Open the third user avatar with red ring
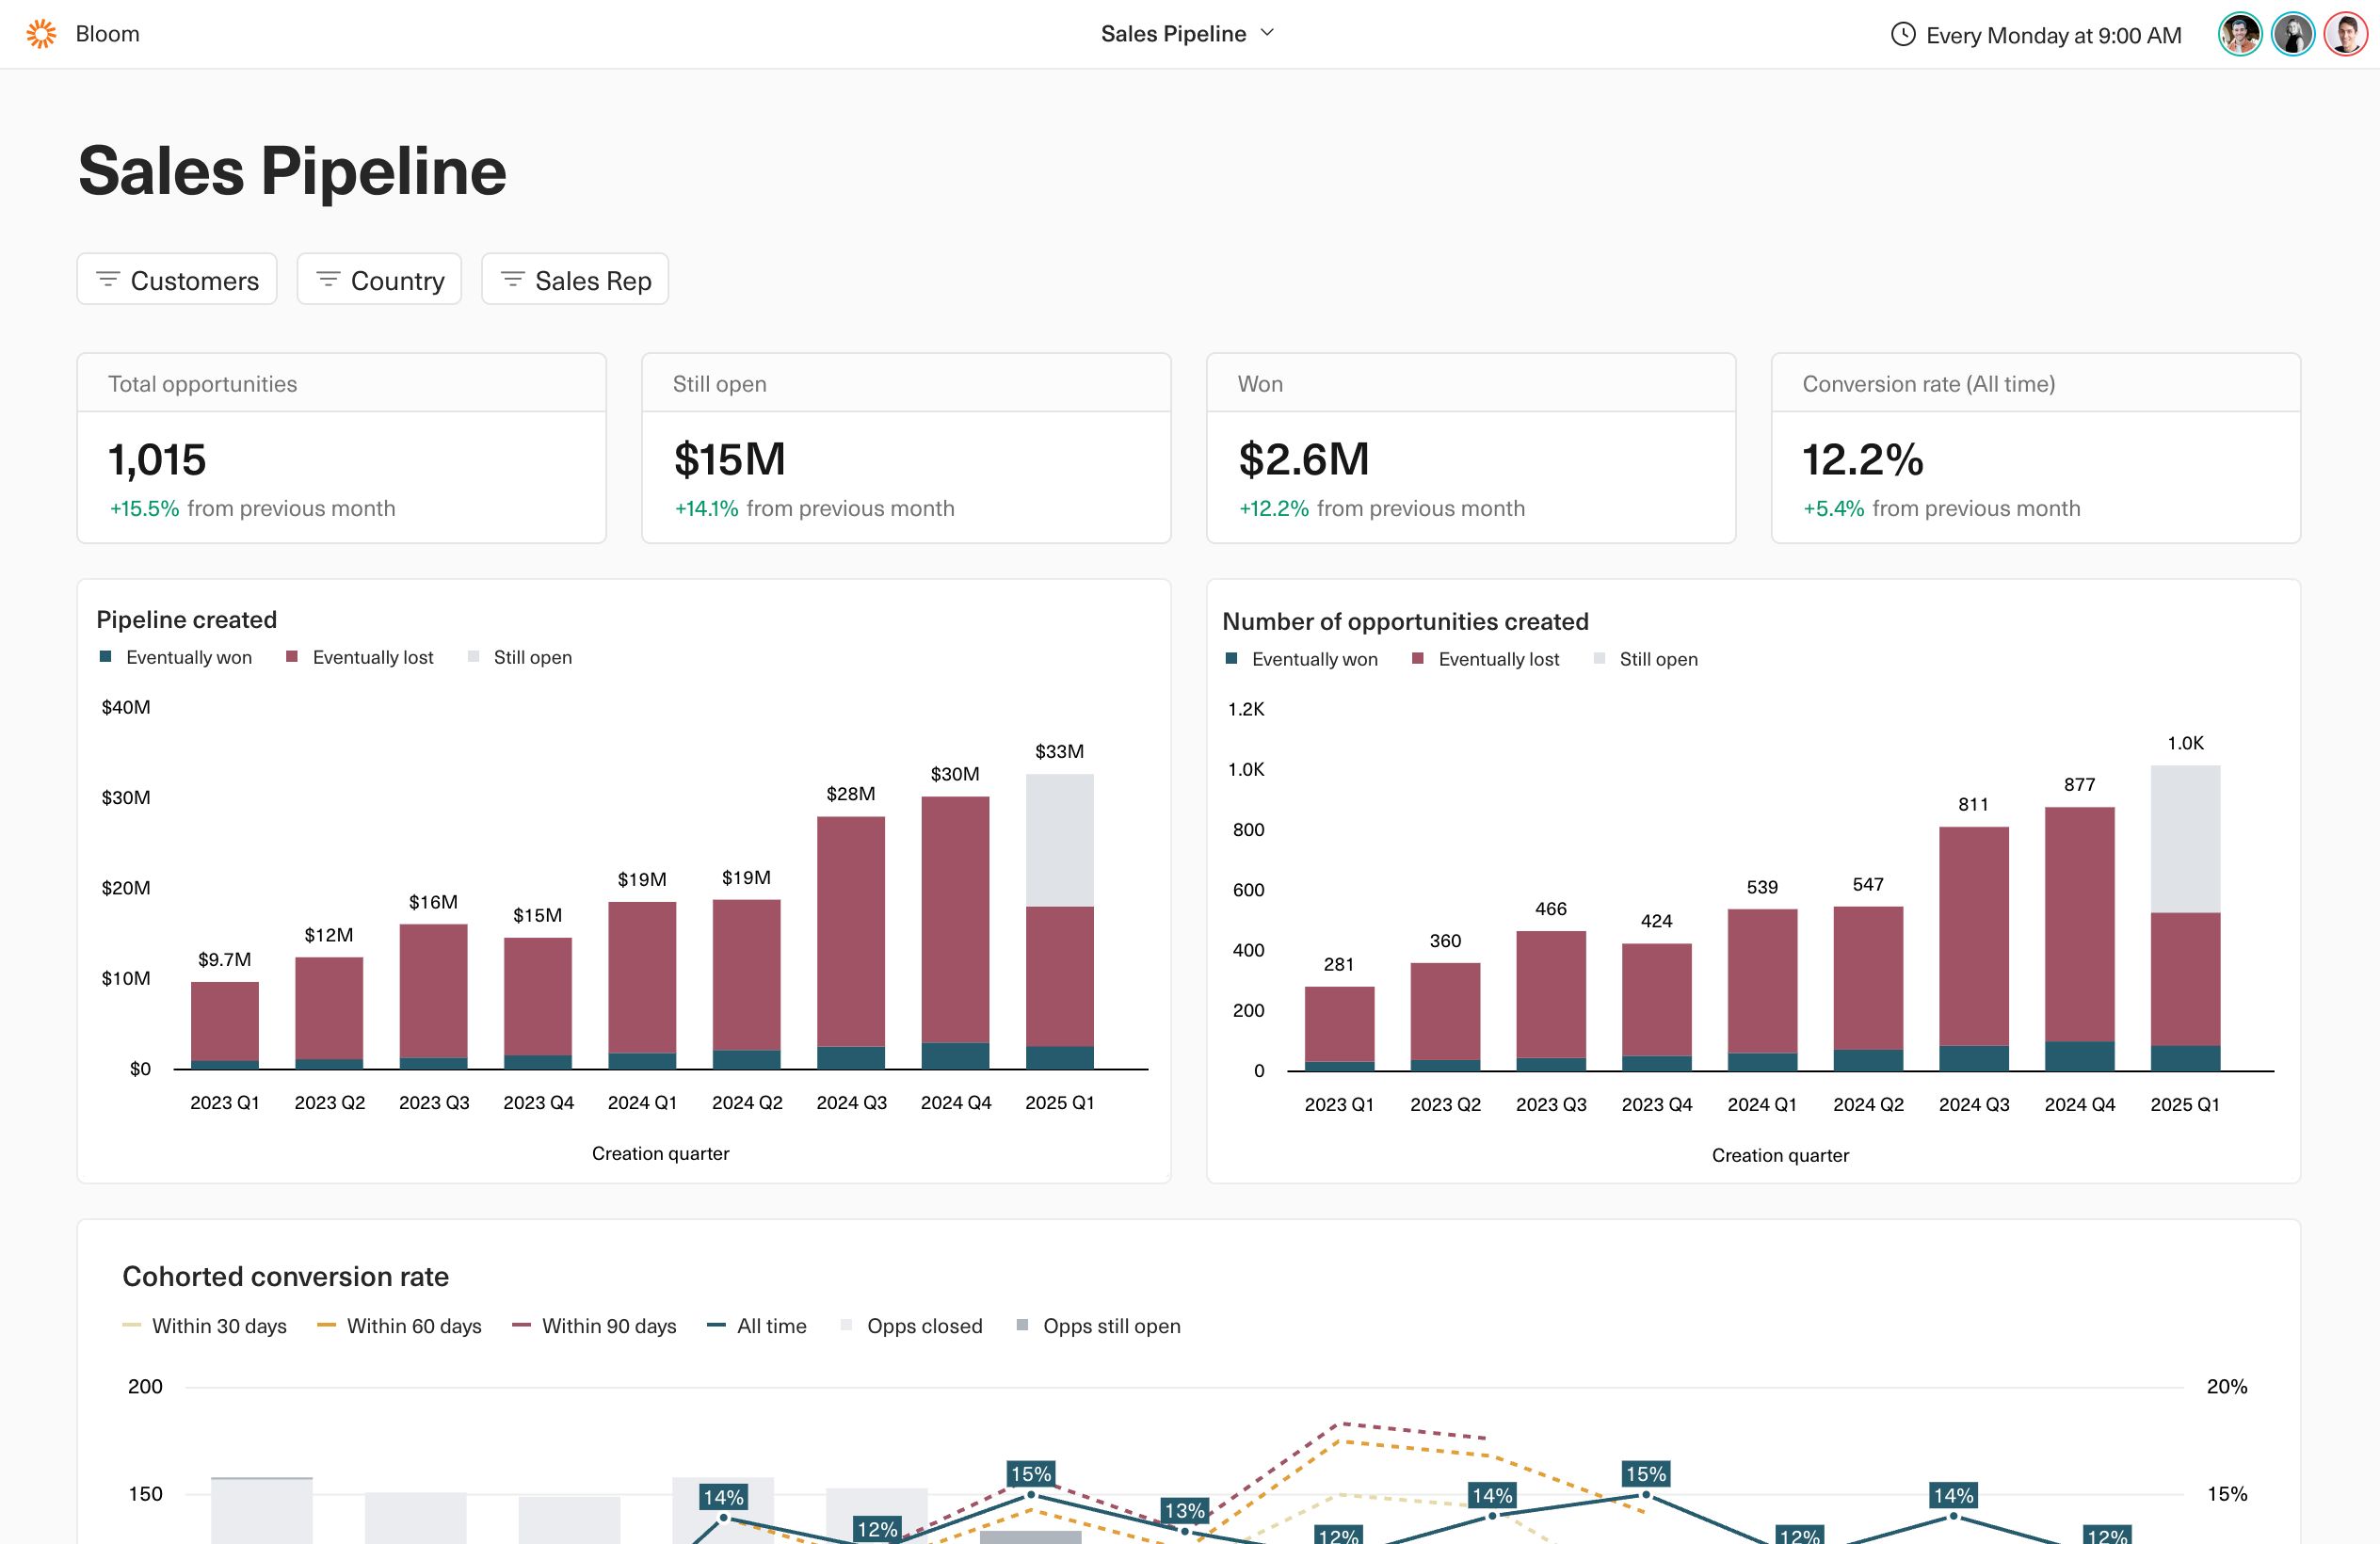The width and height of the screenshot is (2380, 1544). click(2344, 35)
